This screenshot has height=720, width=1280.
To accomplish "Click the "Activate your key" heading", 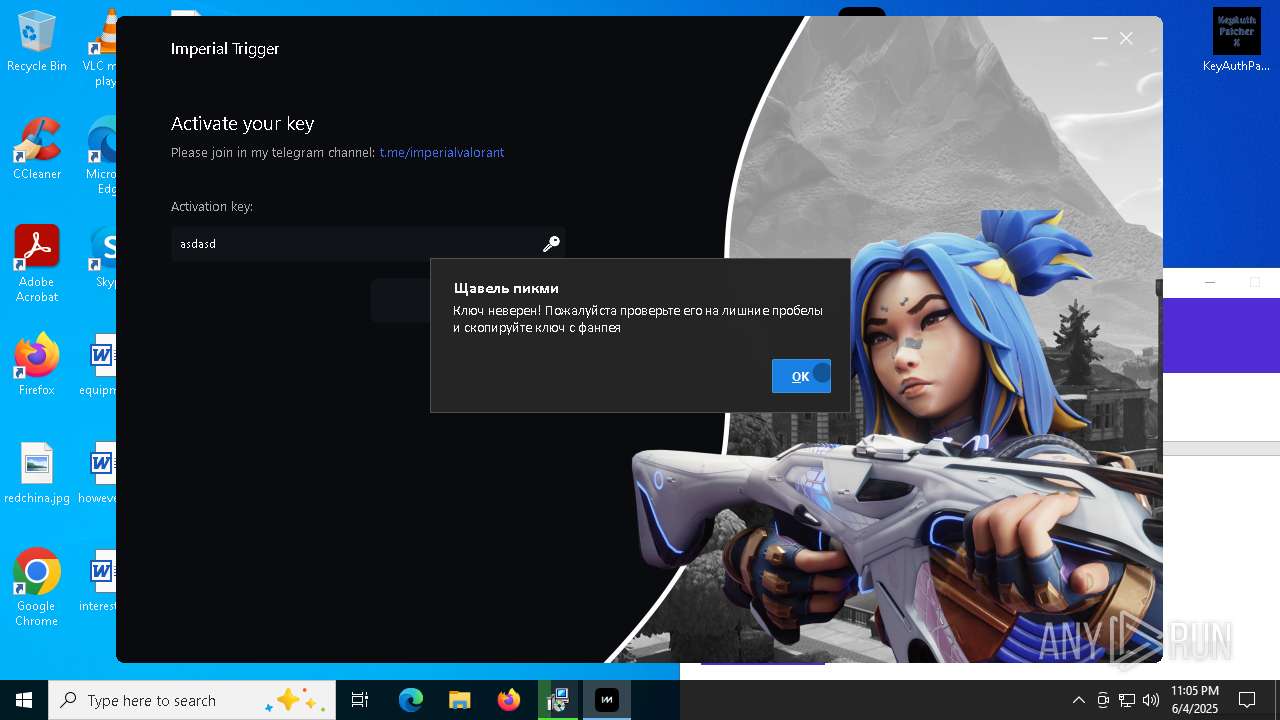I will [243, 123].
